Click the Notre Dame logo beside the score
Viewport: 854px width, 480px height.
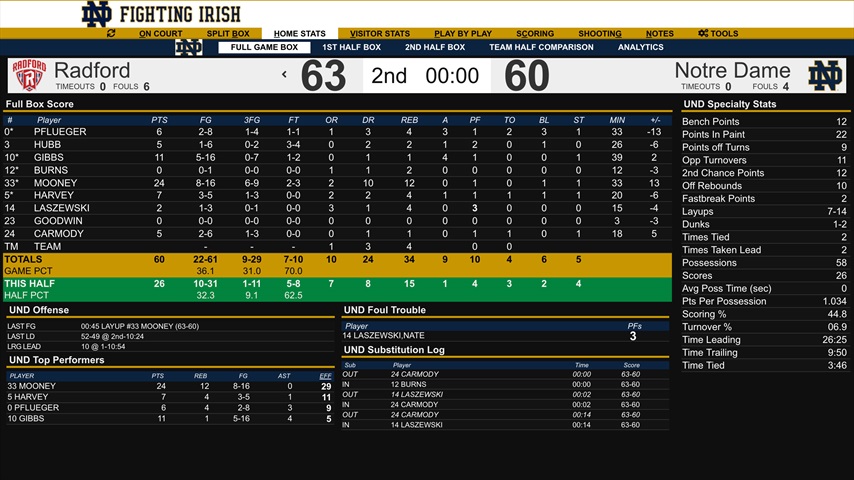(825, 76)
